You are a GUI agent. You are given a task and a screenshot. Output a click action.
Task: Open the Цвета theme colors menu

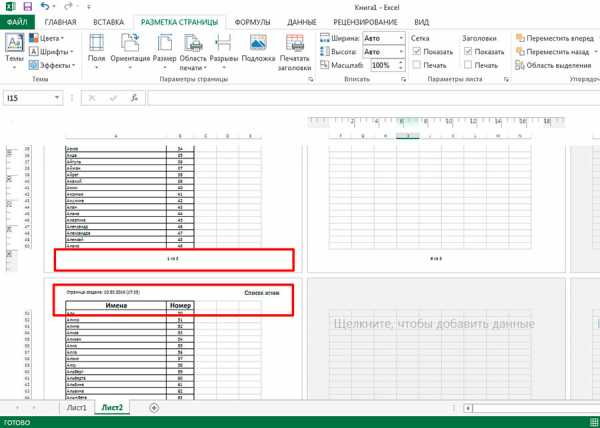(x=47, y=38)
